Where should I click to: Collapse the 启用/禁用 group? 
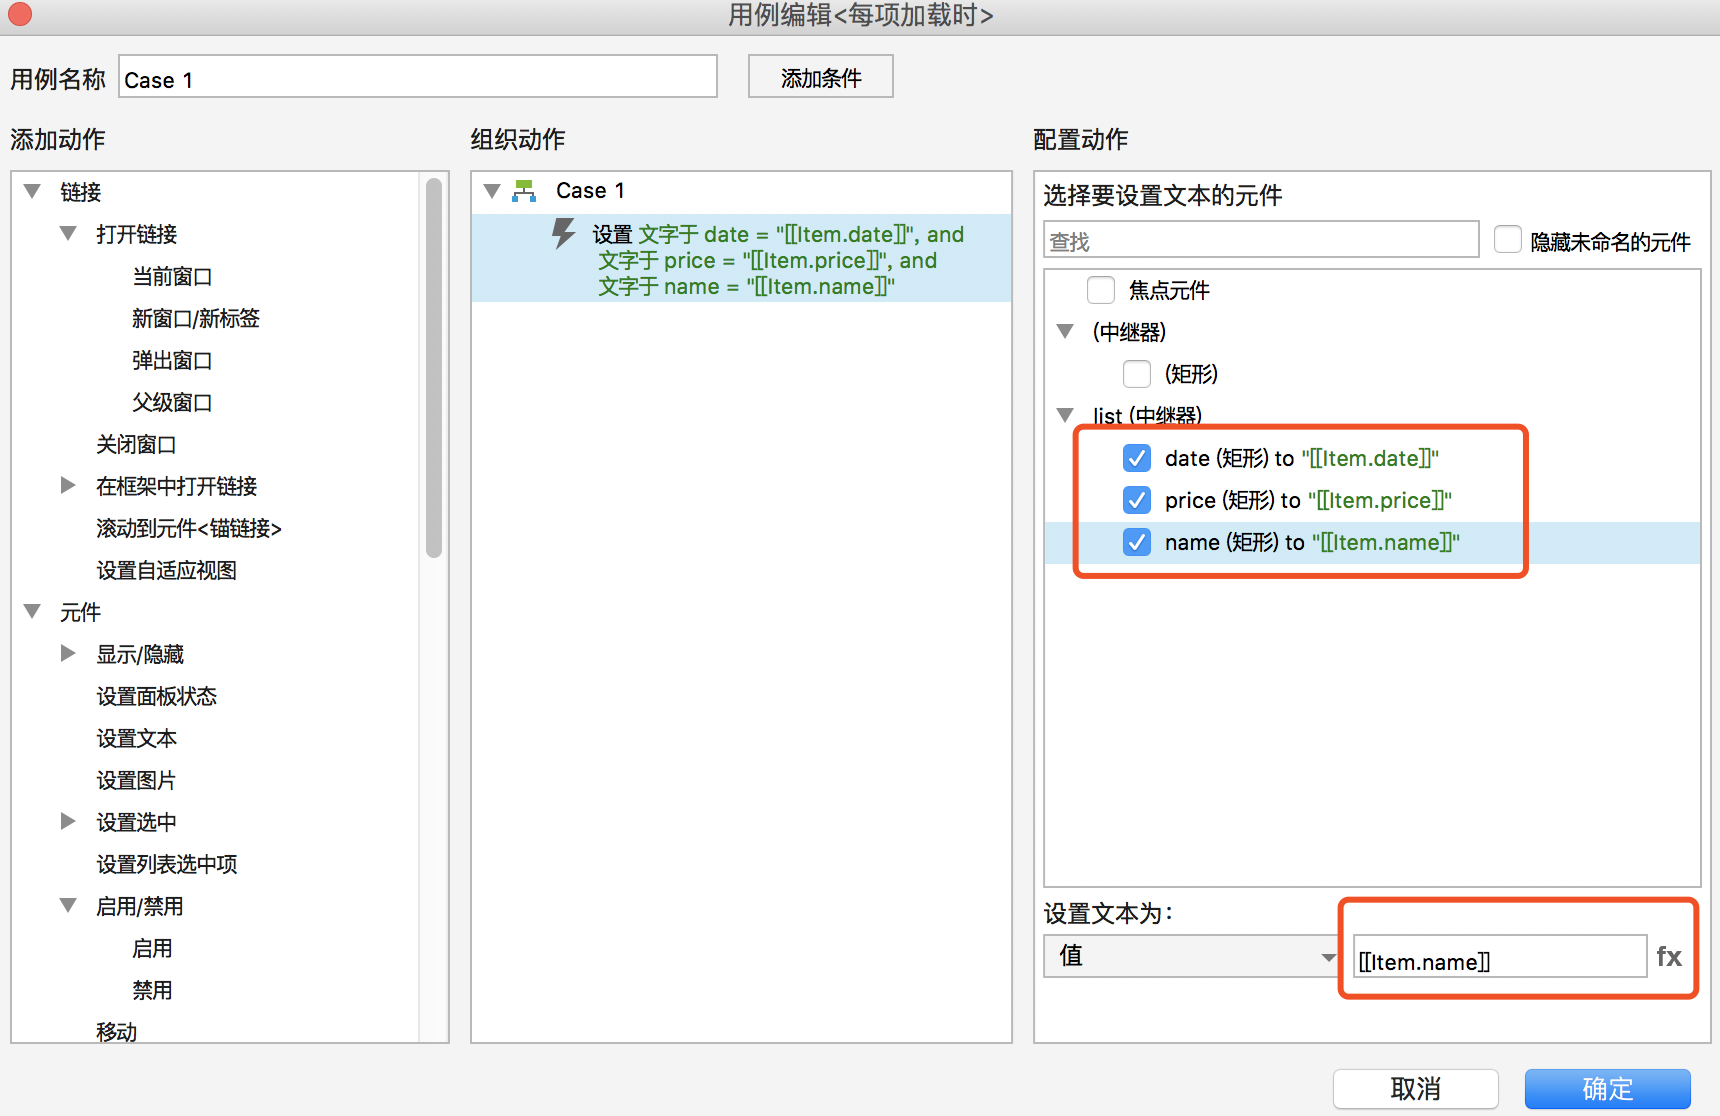(68, 905)
